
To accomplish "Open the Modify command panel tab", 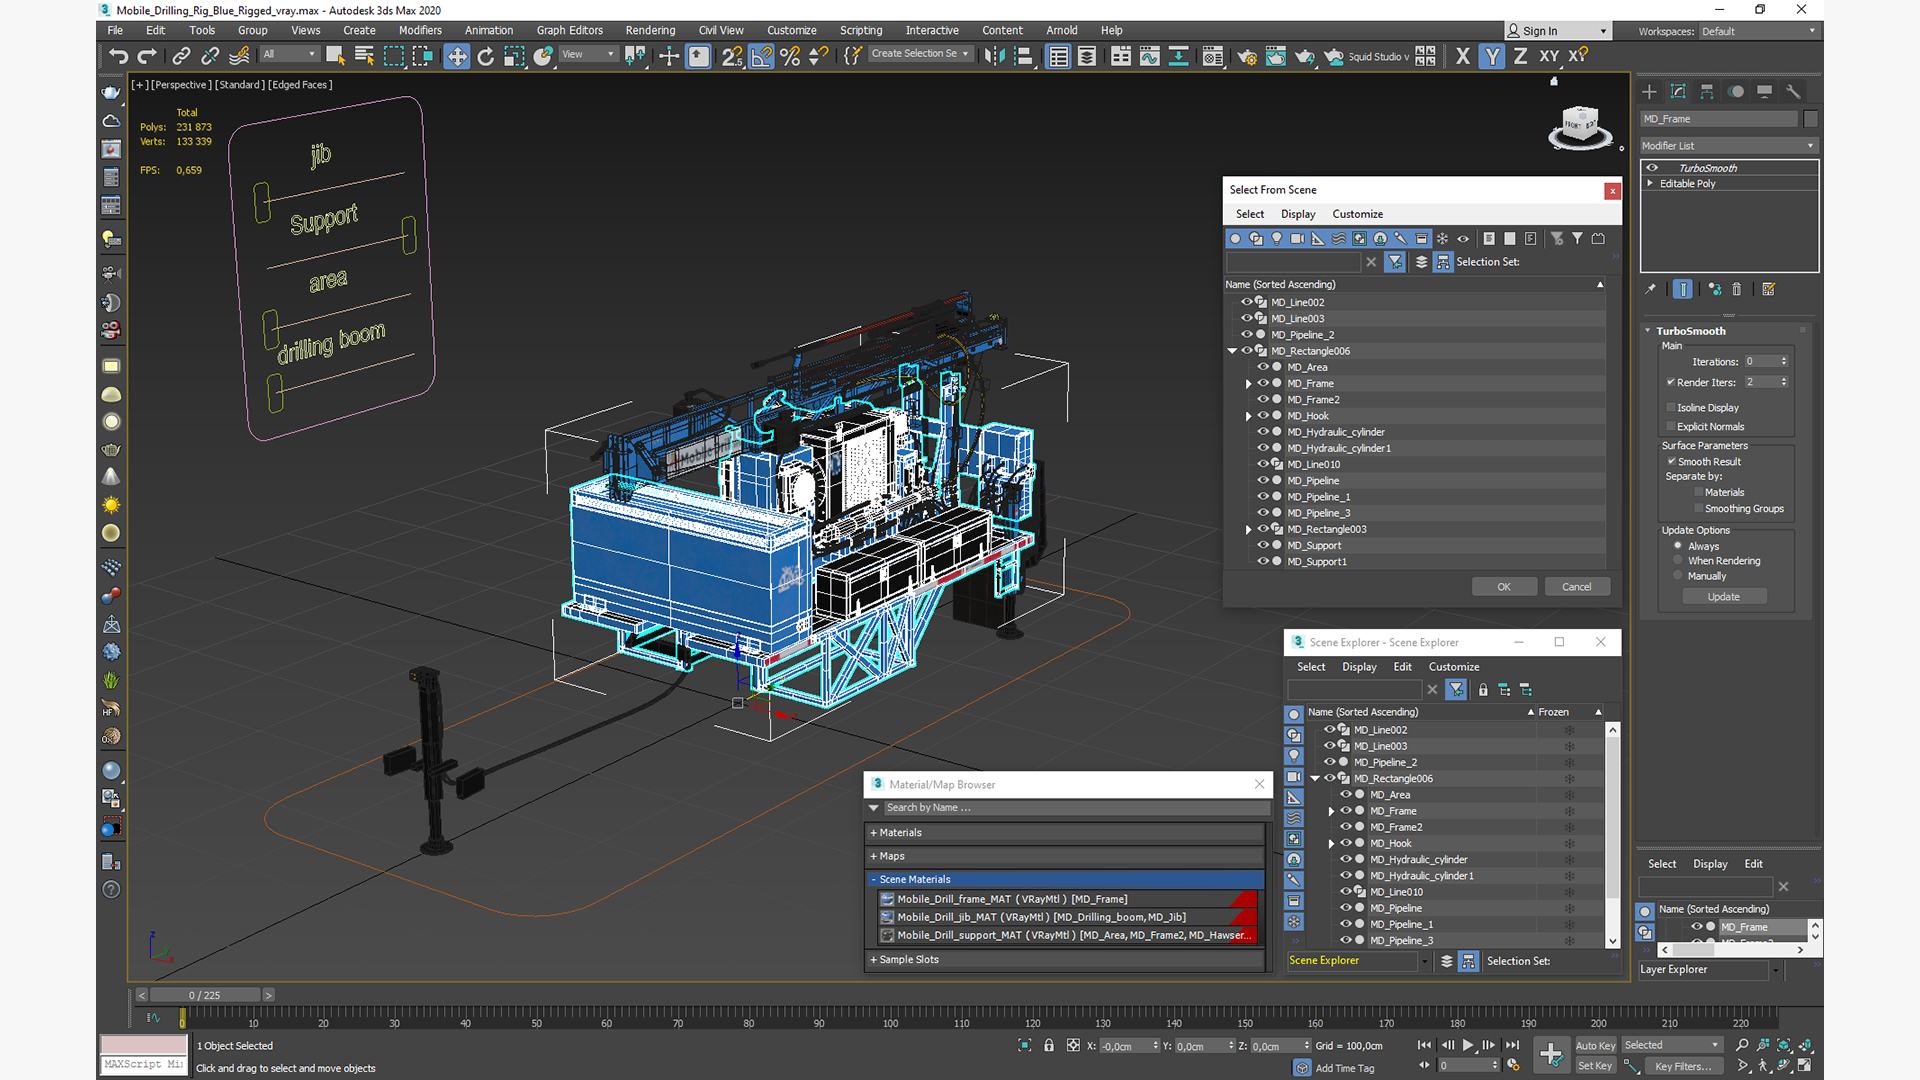I will click(x=1678, y=92).
